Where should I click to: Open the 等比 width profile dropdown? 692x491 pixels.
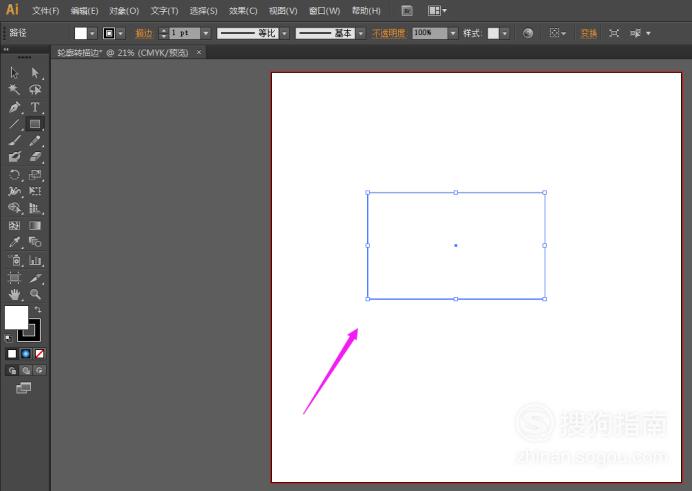coord(285,33)
